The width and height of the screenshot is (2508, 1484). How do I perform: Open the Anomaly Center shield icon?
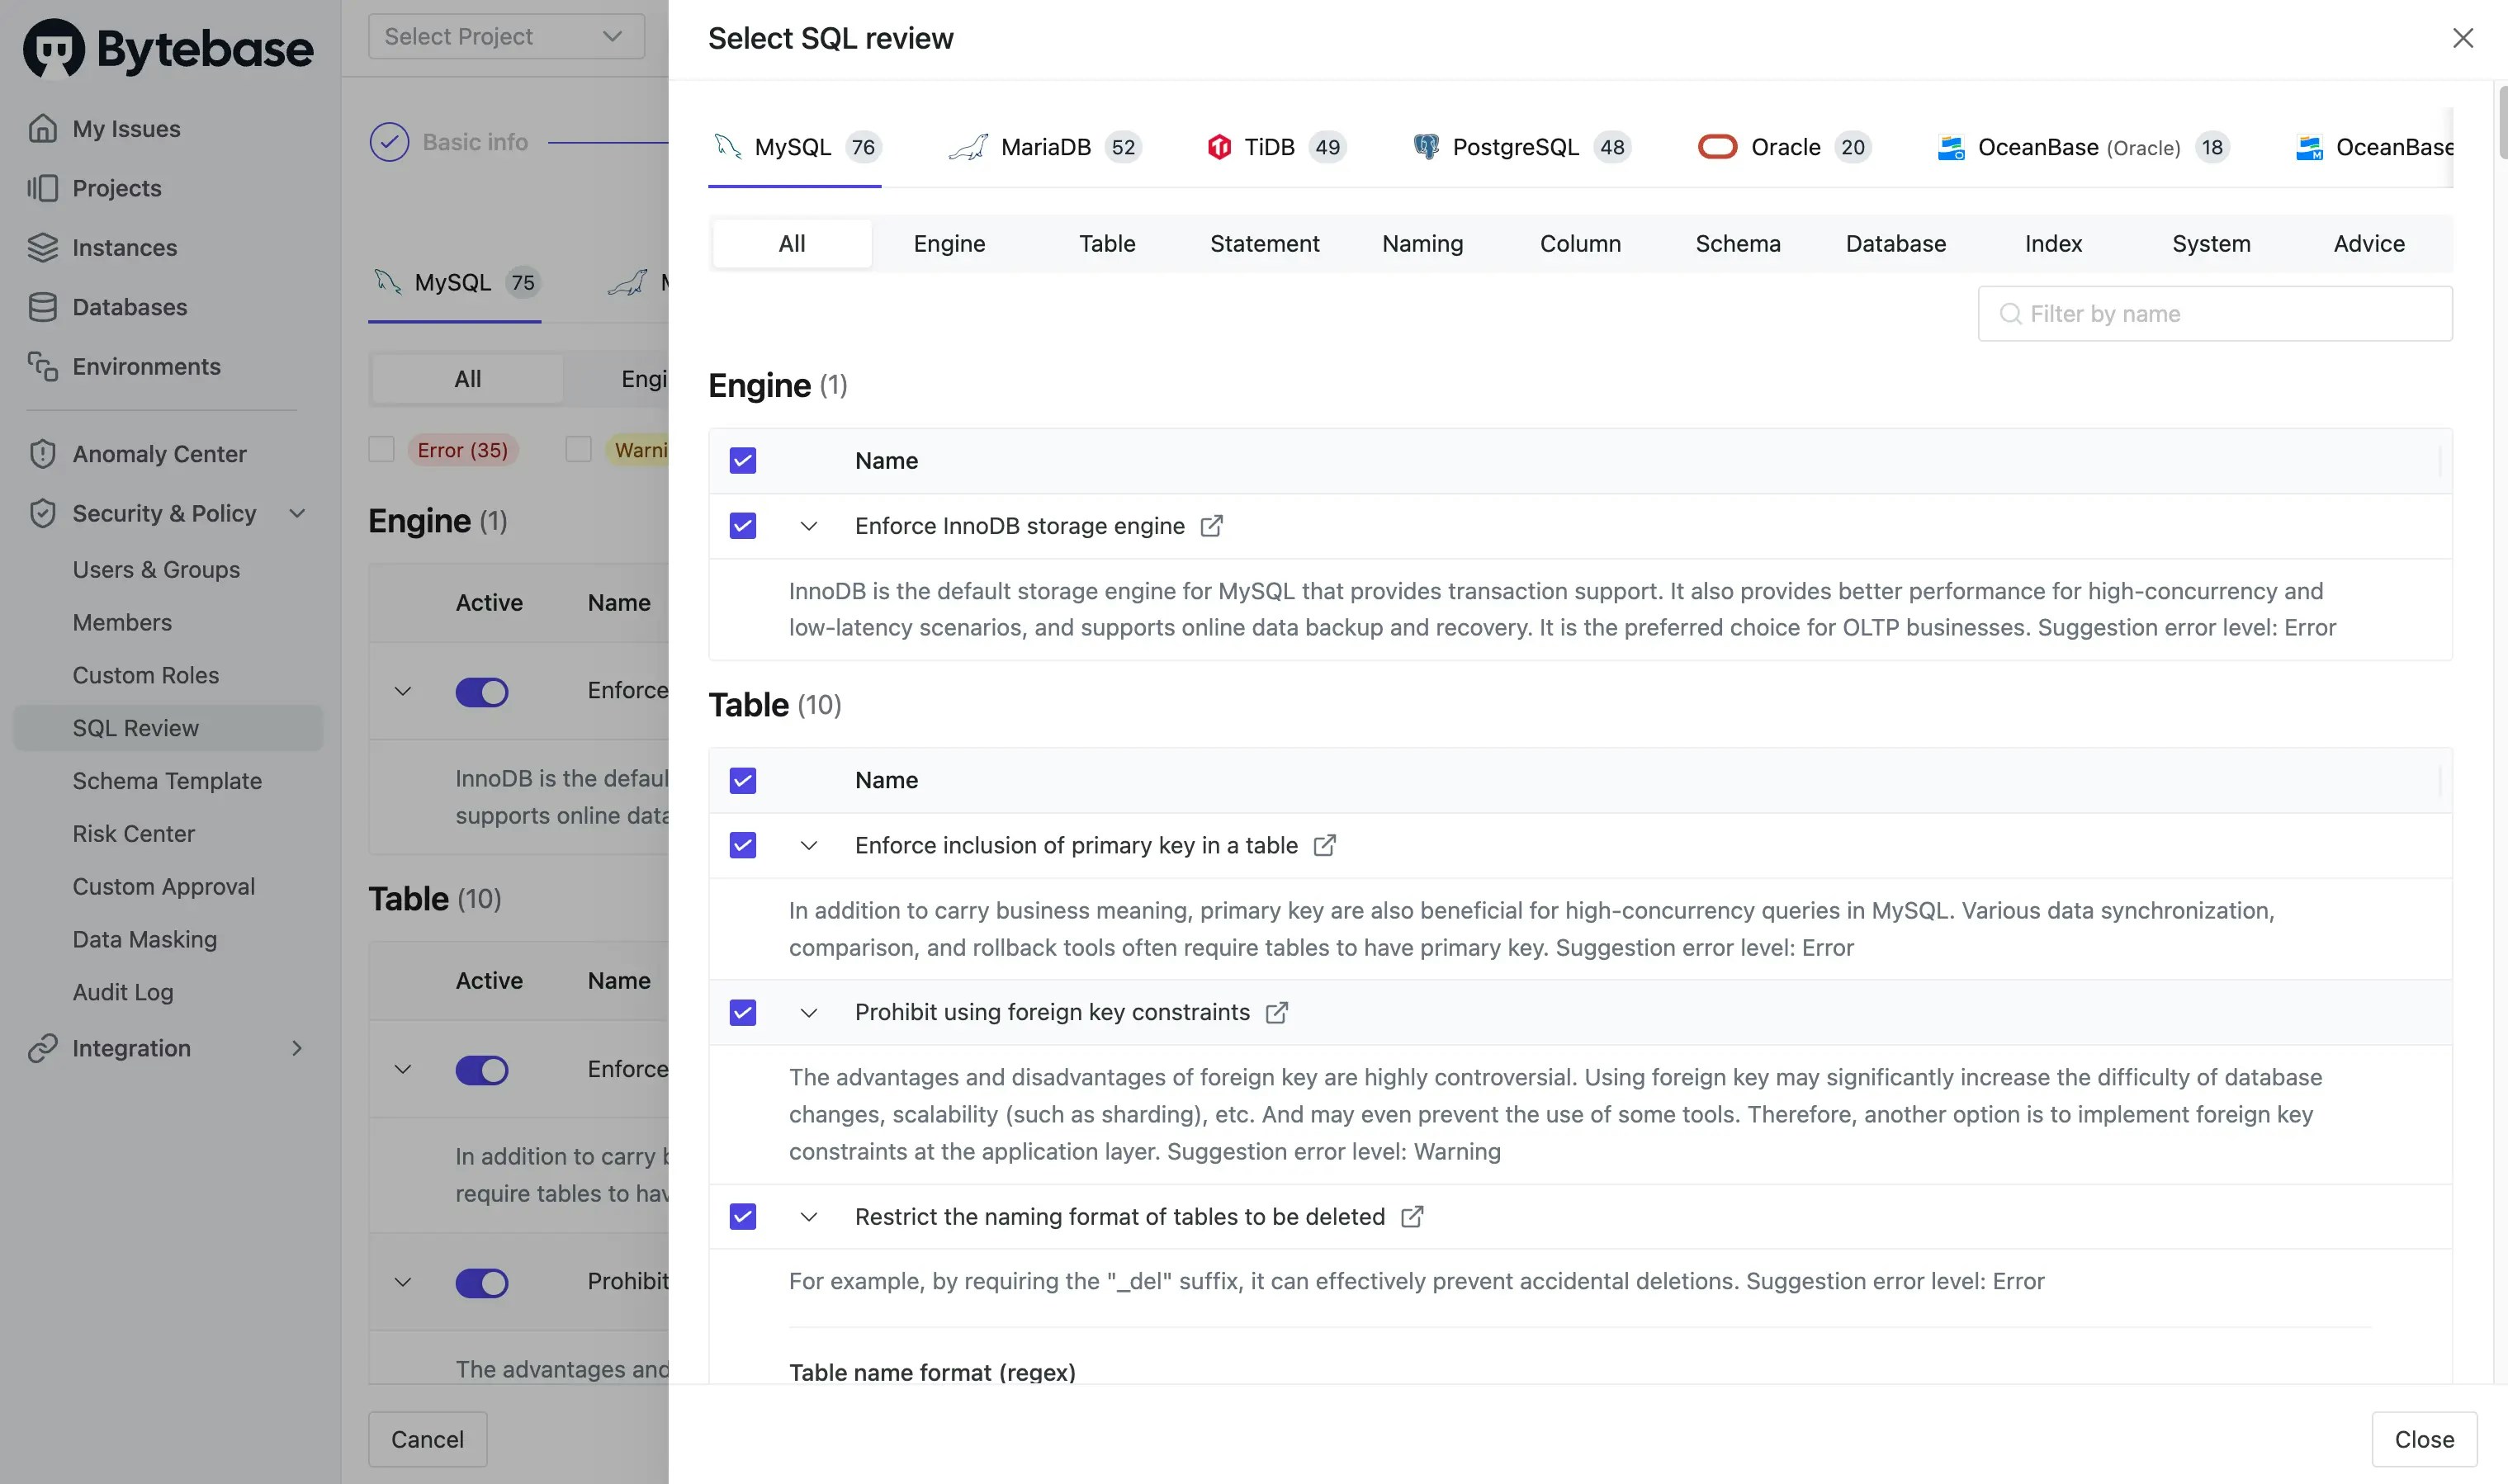click(x=44, y=453)
